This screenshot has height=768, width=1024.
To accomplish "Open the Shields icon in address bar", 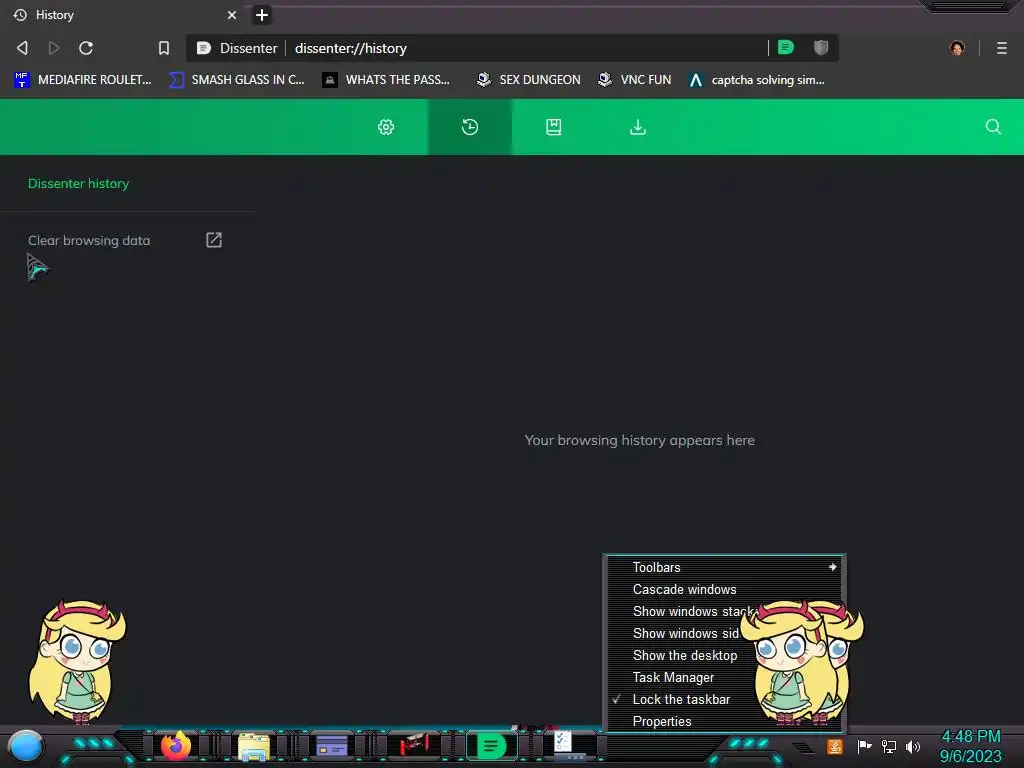I will coord(821,48).
